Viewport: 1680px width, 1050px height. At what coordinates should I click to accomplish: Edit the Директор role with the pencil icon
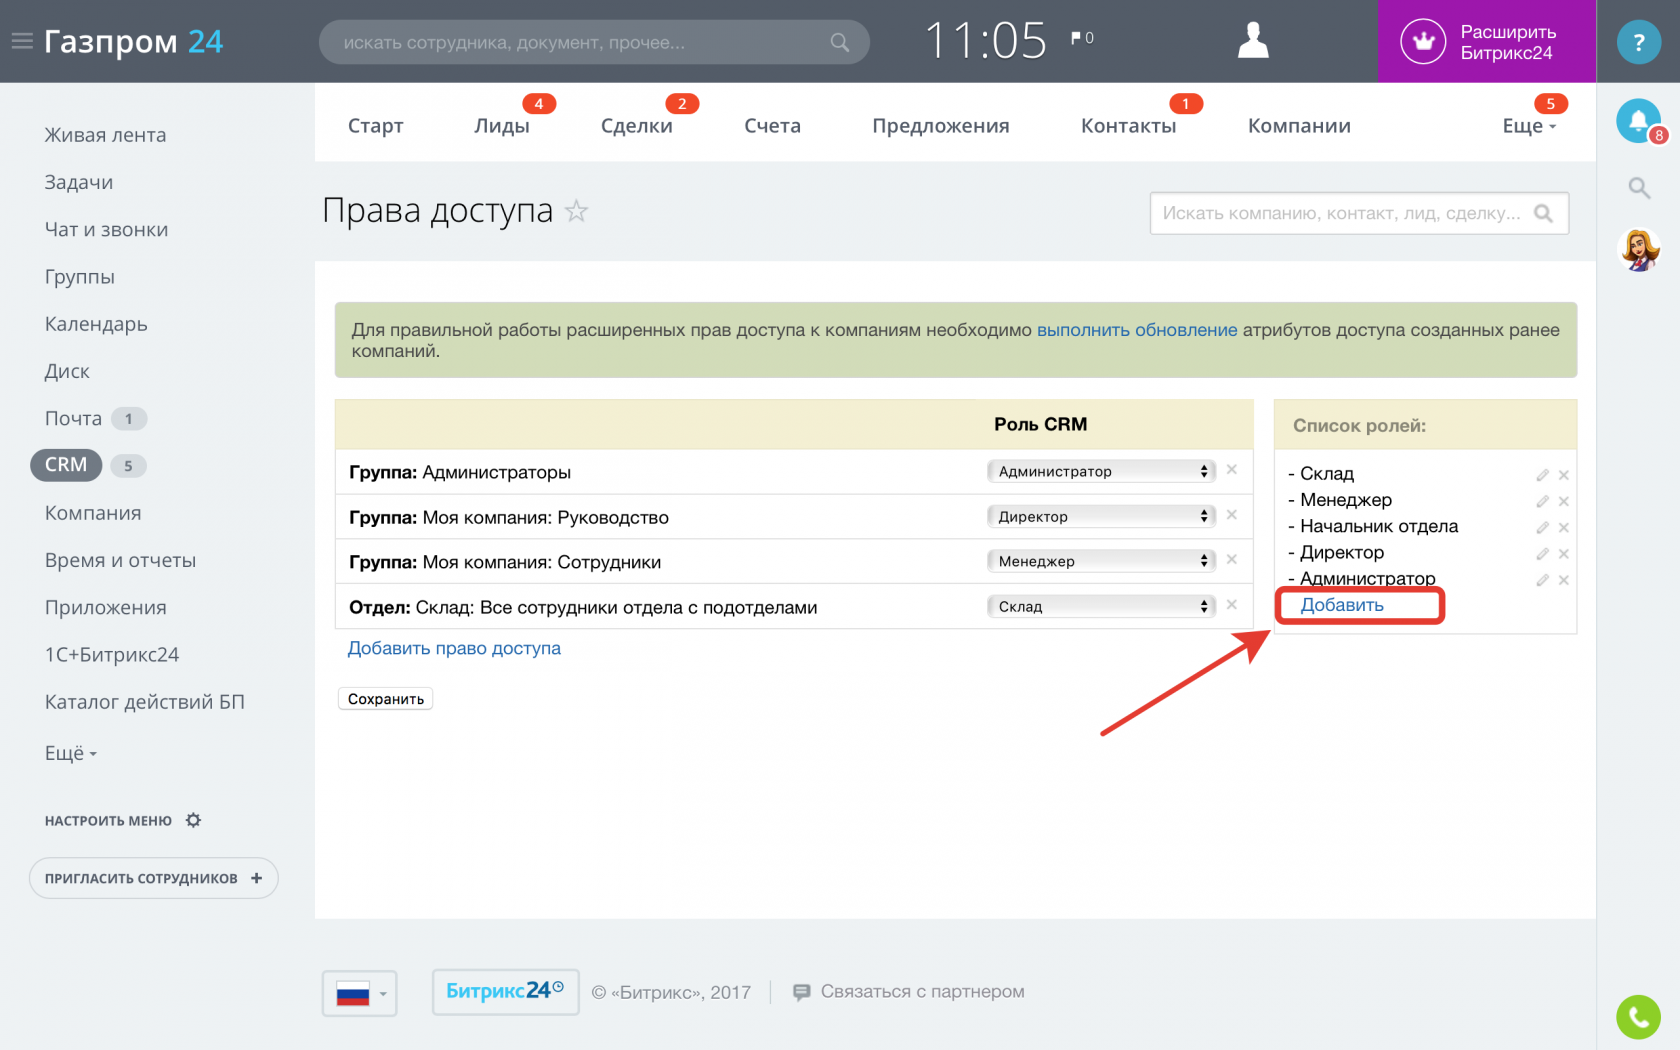click(x=1542, y=553)
